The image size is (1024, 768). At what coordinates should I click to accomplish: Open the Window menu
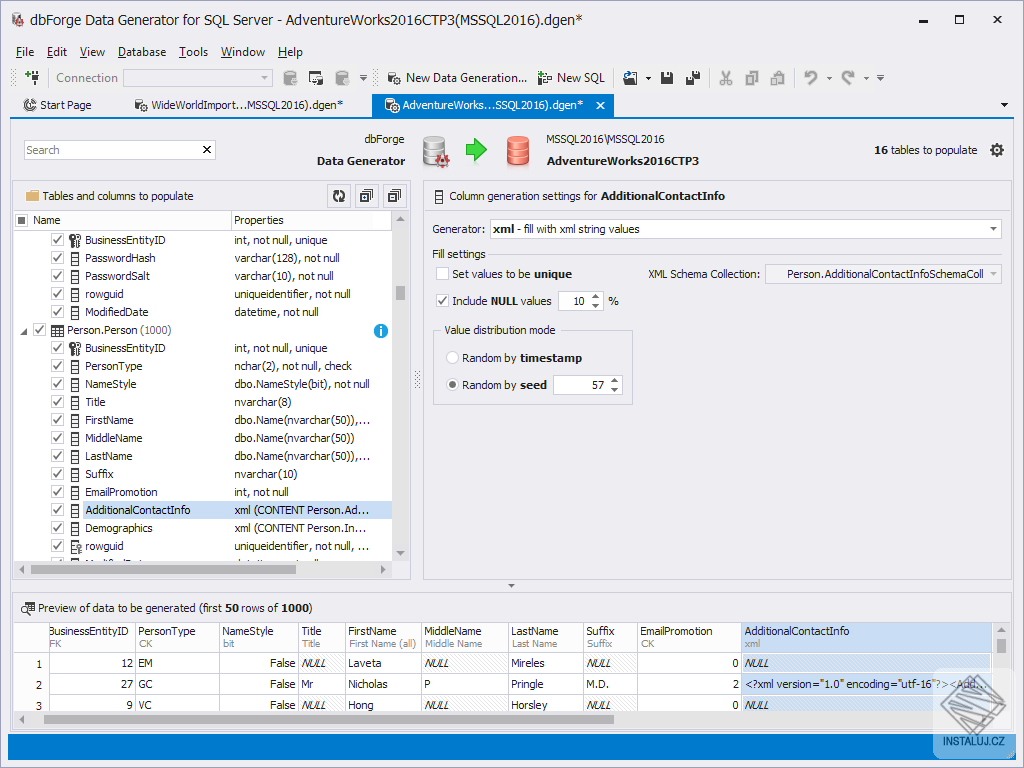click(x=243, y=52)
